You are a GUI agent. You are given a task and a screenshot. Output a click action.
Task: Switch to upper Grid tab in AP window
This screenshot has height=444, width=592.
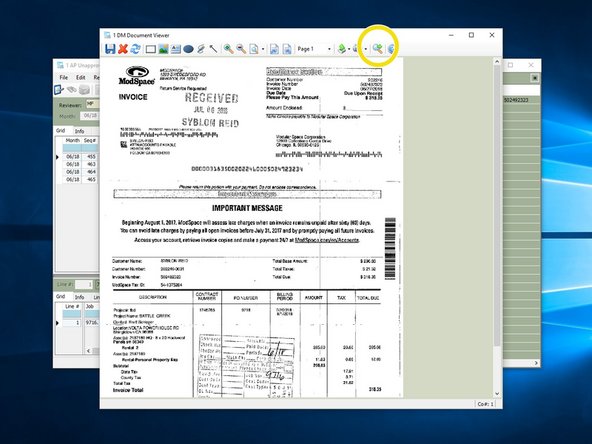(x=60, y=131)
